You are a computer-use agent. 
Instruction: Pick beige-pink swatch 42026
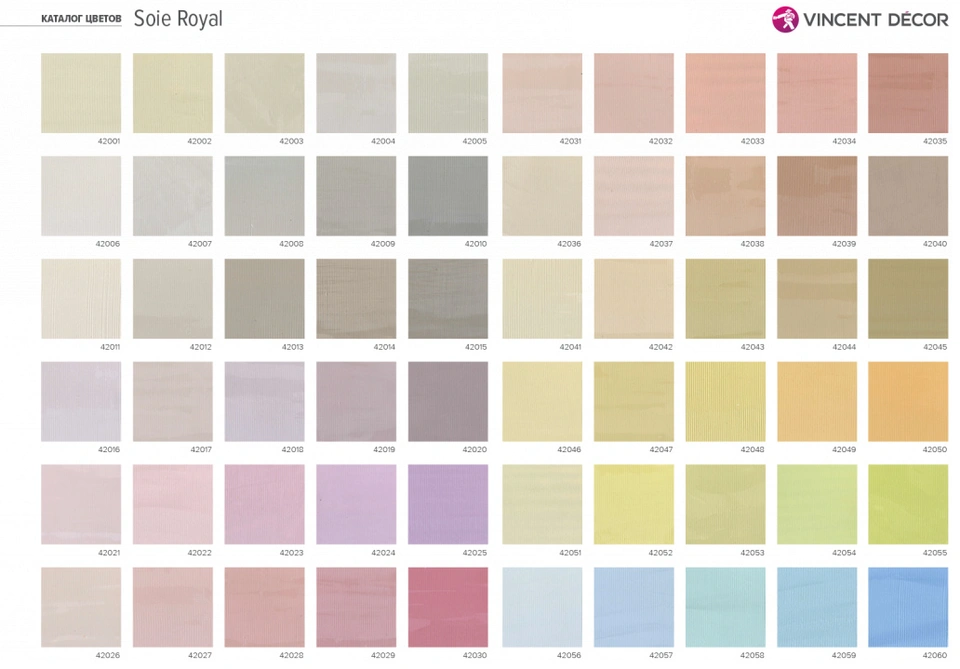(81, 607)
